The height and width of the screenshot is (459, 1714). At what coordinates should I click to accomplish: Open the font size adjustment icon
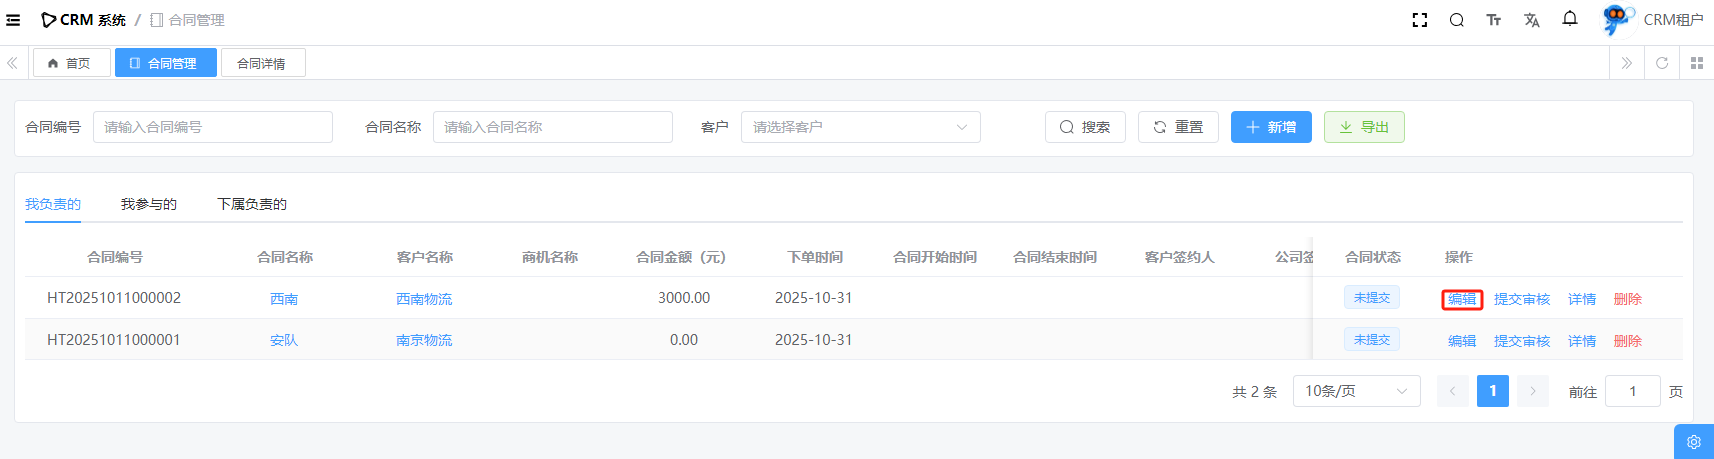(1493, 20)
